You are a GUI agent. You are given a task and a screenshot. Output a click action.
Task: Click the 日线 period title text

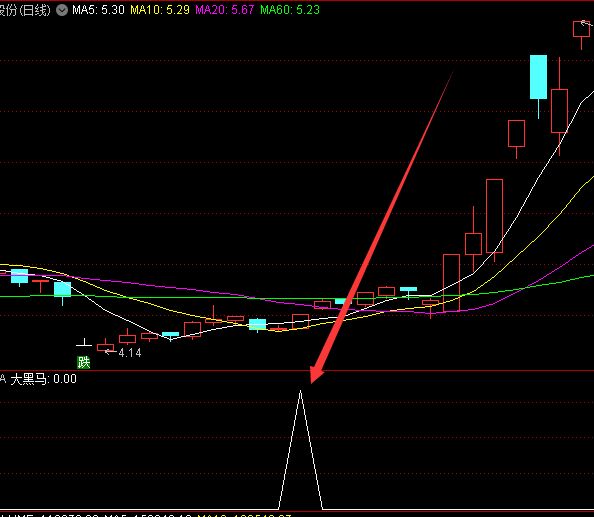pos(35,10)
